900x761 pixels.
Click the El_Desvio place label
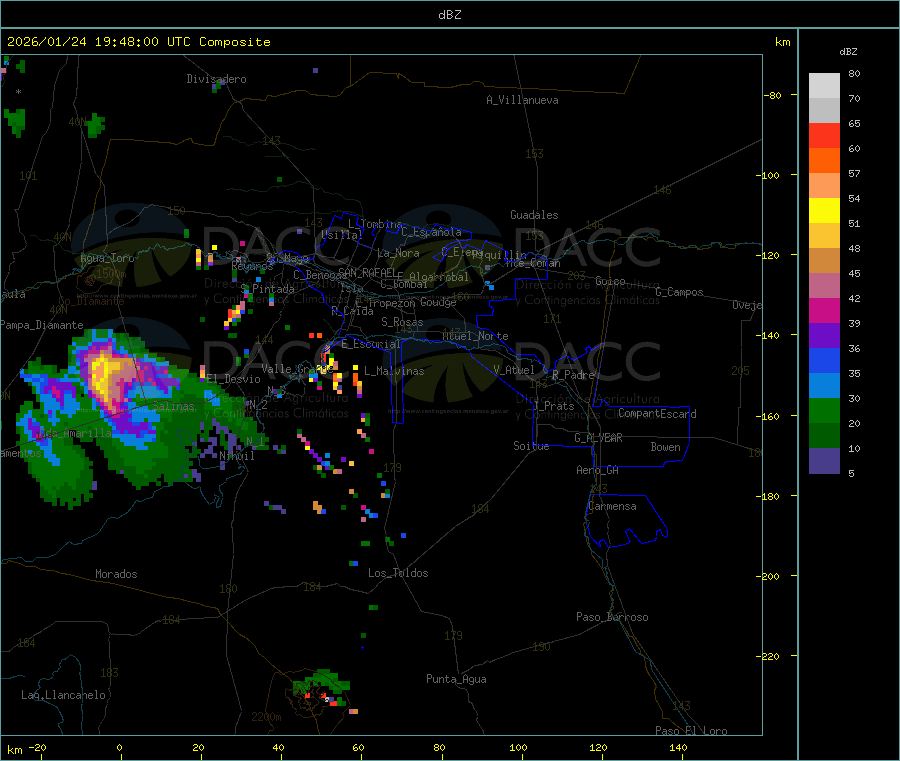pyautogui.click(x=234, y=379)
